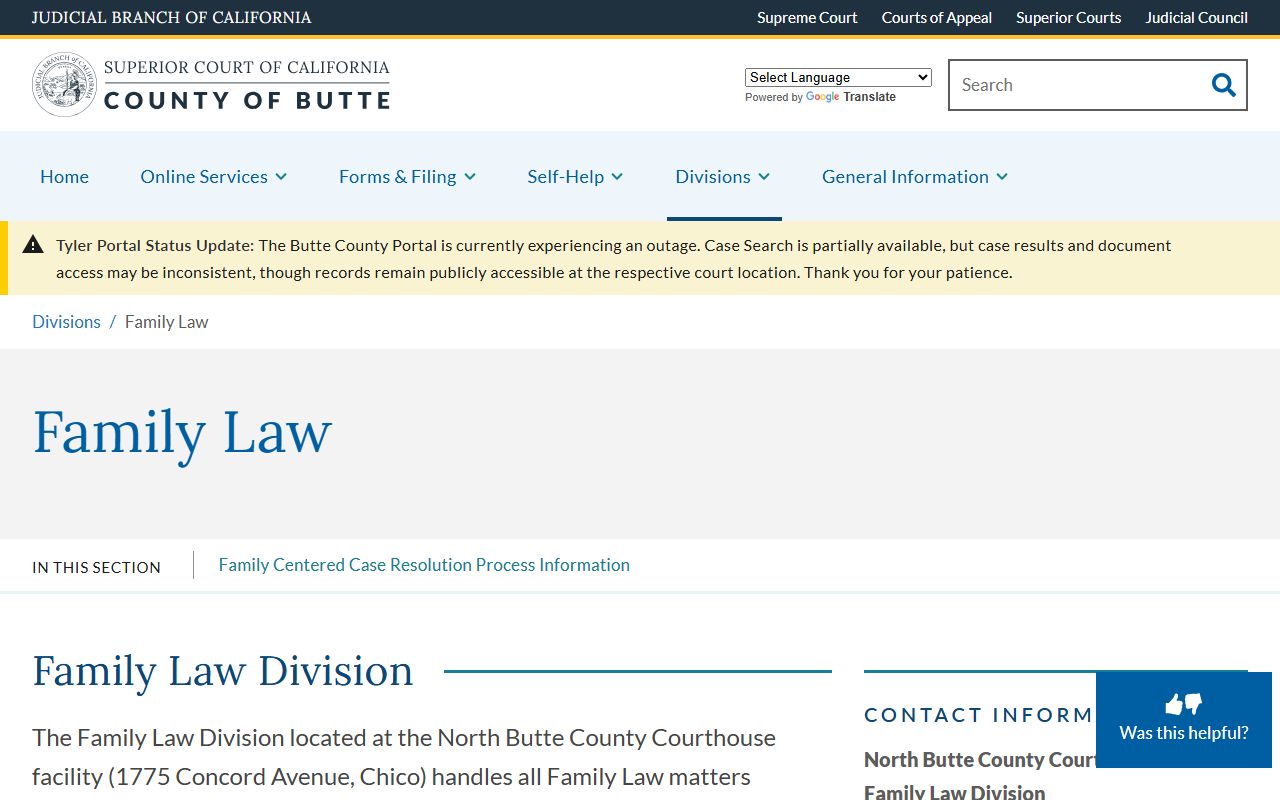The height and width of the screenshot is (800, 1280).
Task: Click the warning triangle alert icon
Action: pyautogui.click(x=33, y=244)
